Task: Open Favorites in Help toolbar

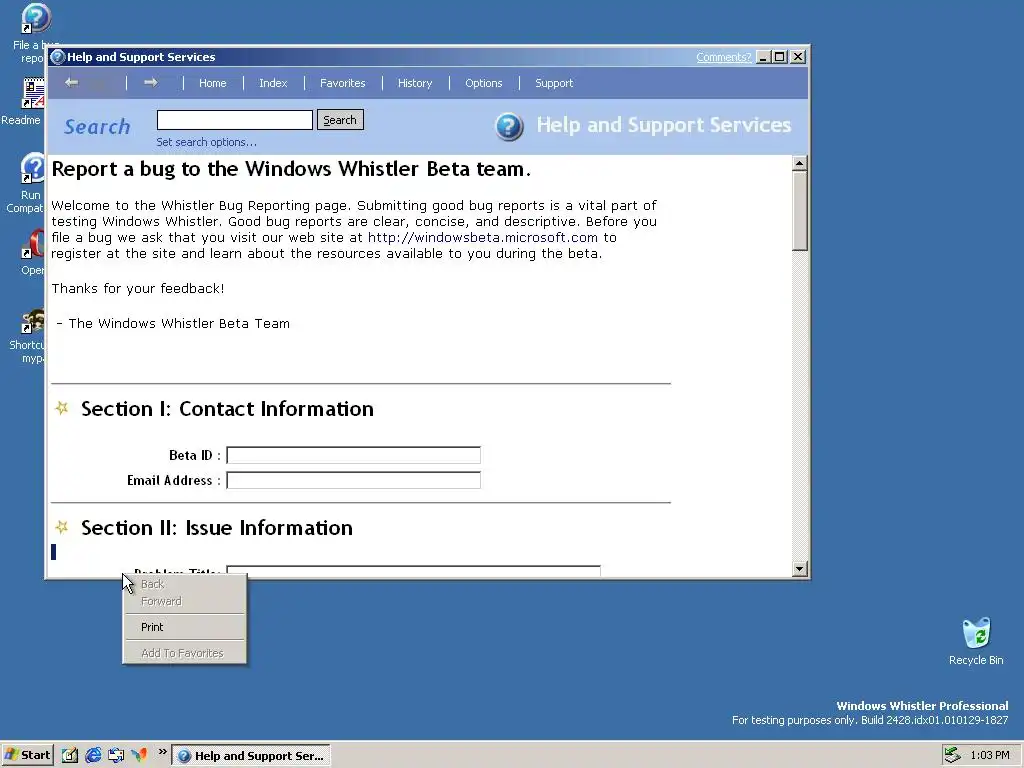Action: 342,83
